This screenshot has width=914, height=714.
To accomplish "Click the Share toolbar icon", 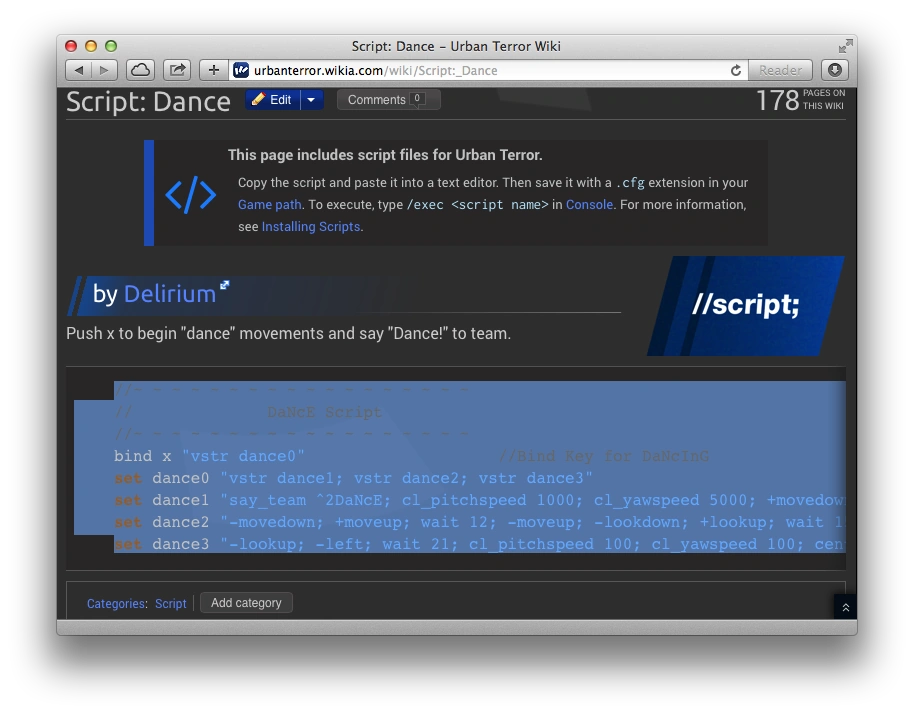I will (177, 71).
